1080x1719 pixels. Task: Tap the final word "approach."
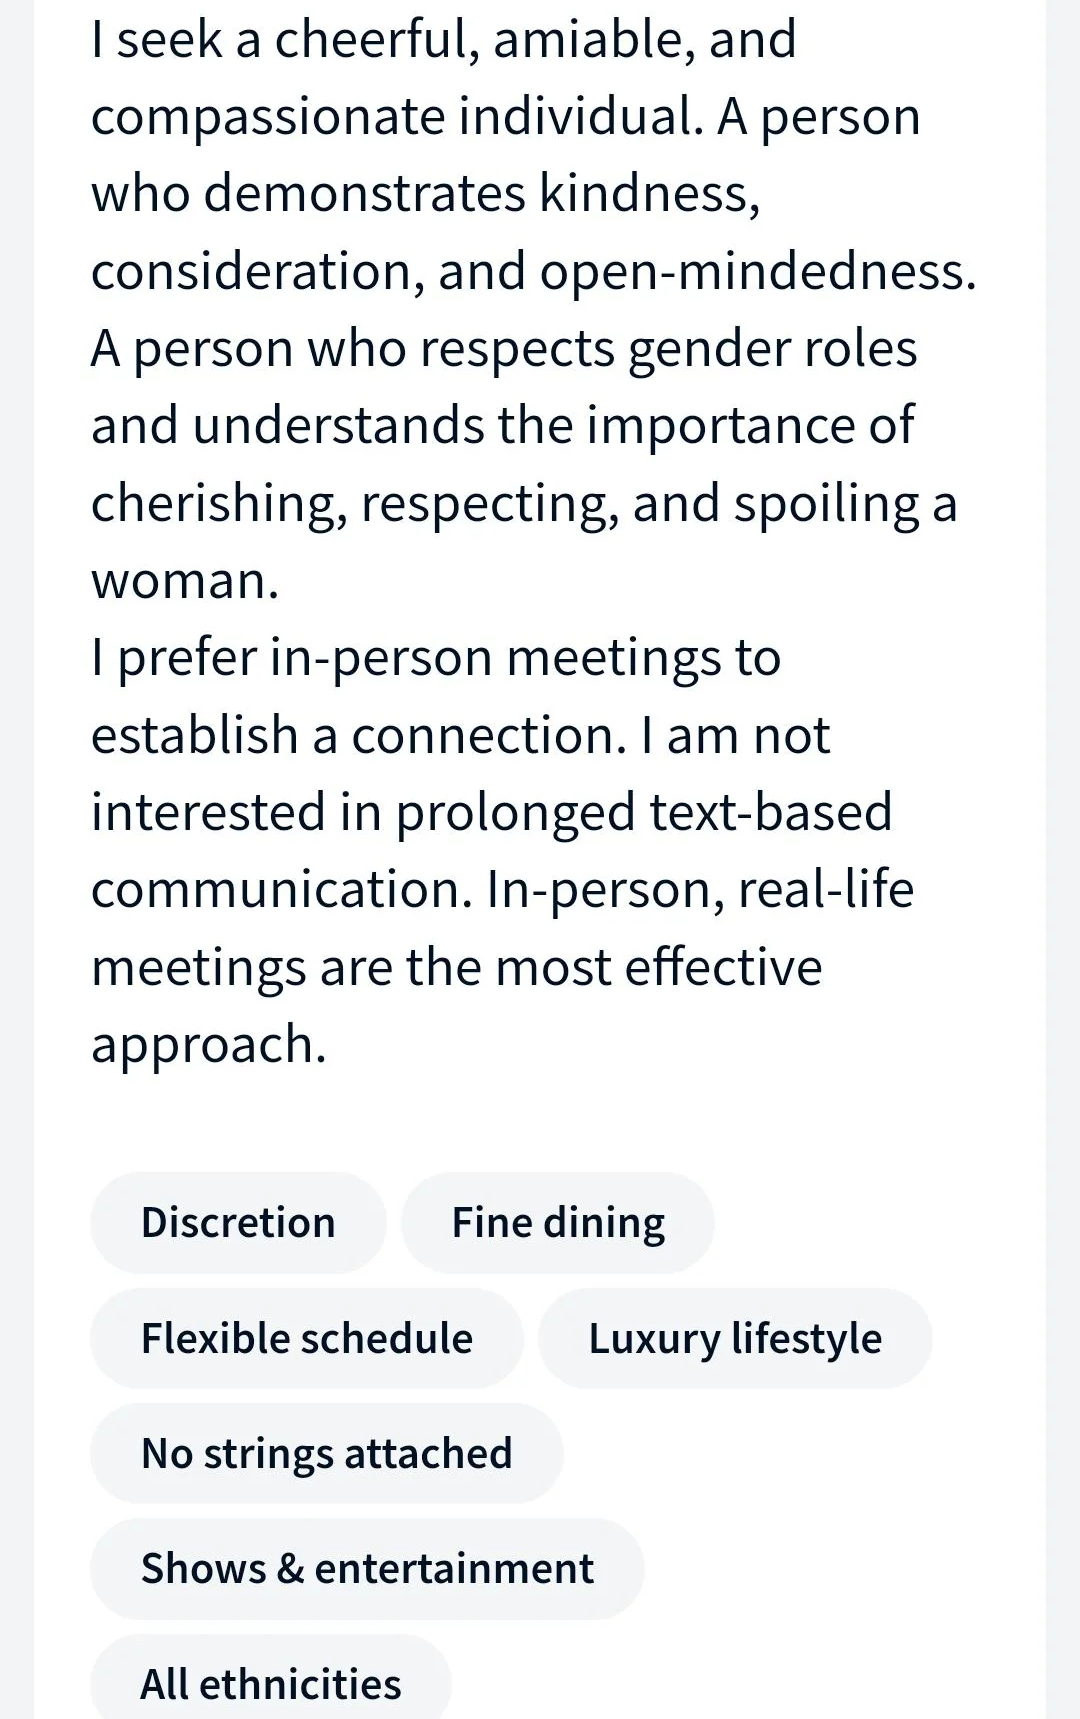click(x=209, y=1045)
